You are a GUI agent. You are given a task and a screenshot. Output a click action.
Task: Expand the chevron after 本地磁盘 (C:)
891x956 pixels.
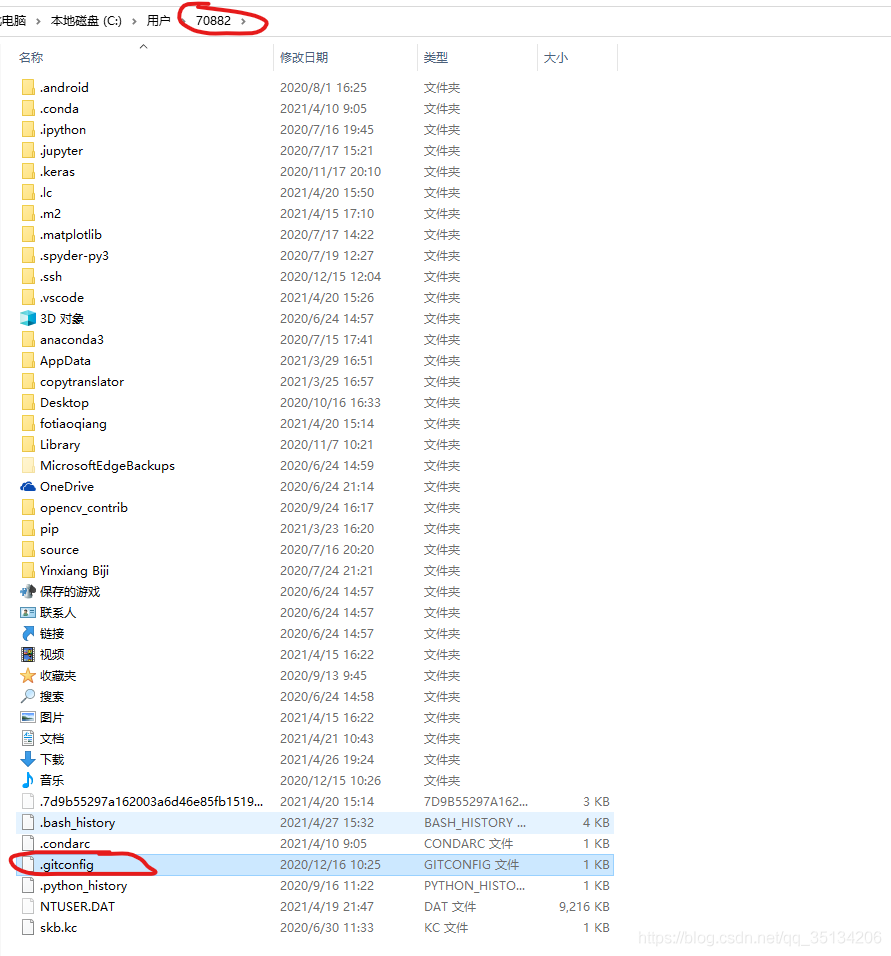[134, 21]
